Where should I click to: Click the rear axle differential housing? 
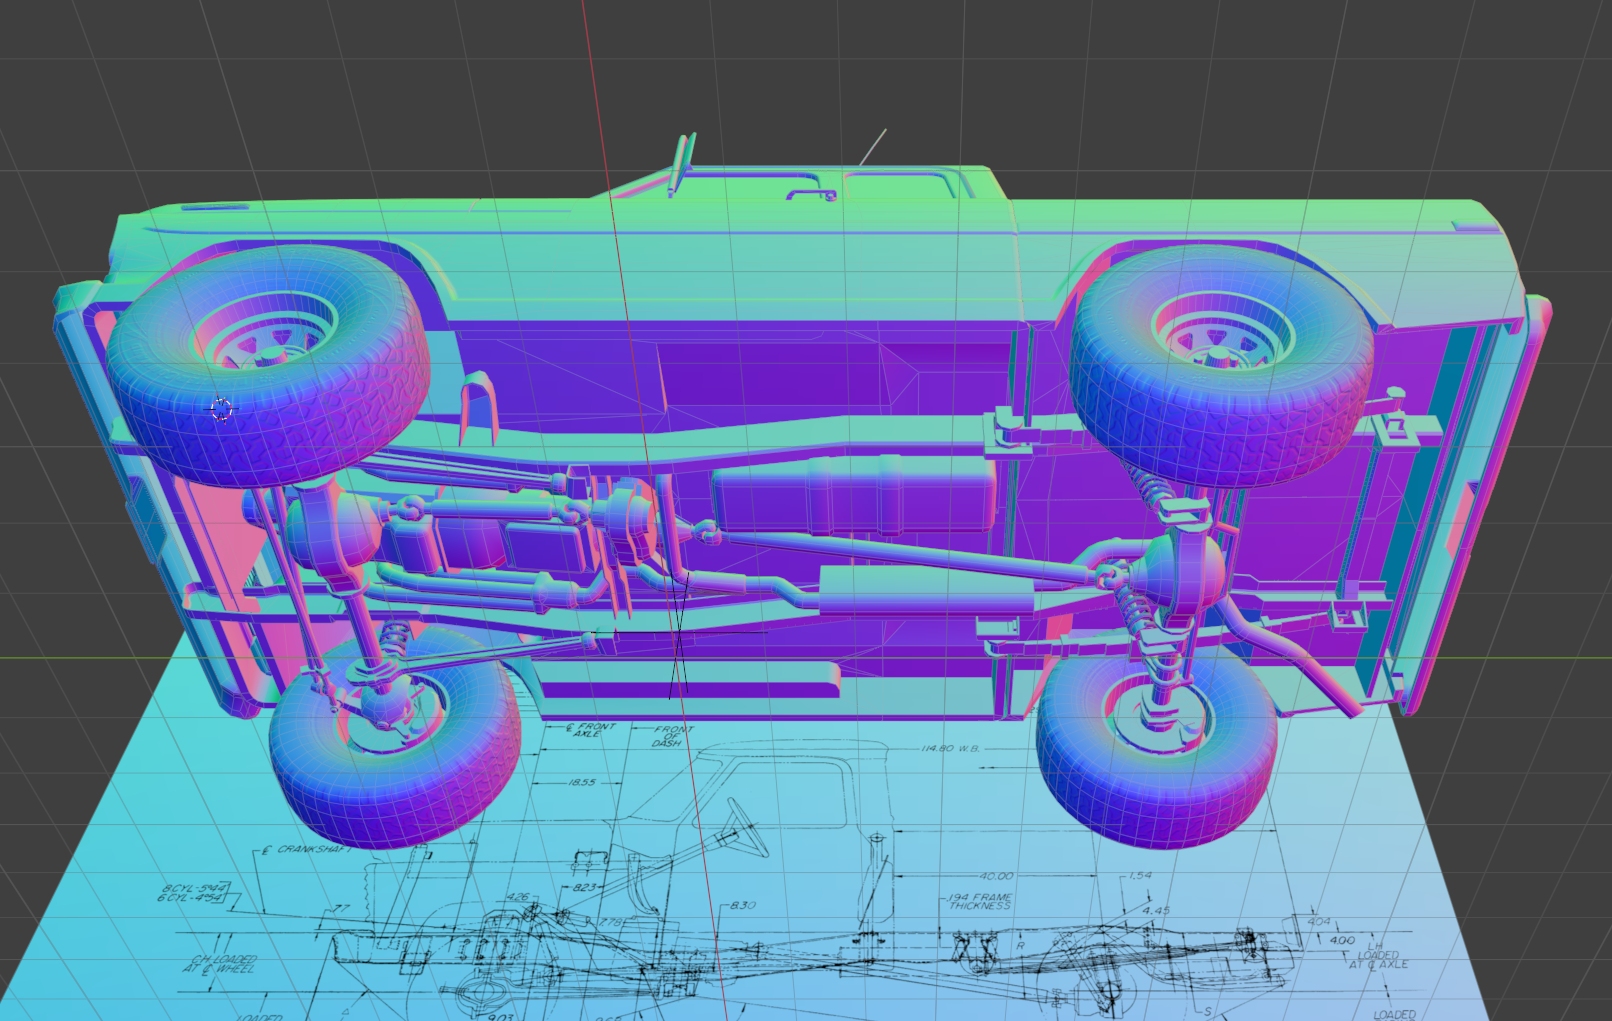[1187, 572]
